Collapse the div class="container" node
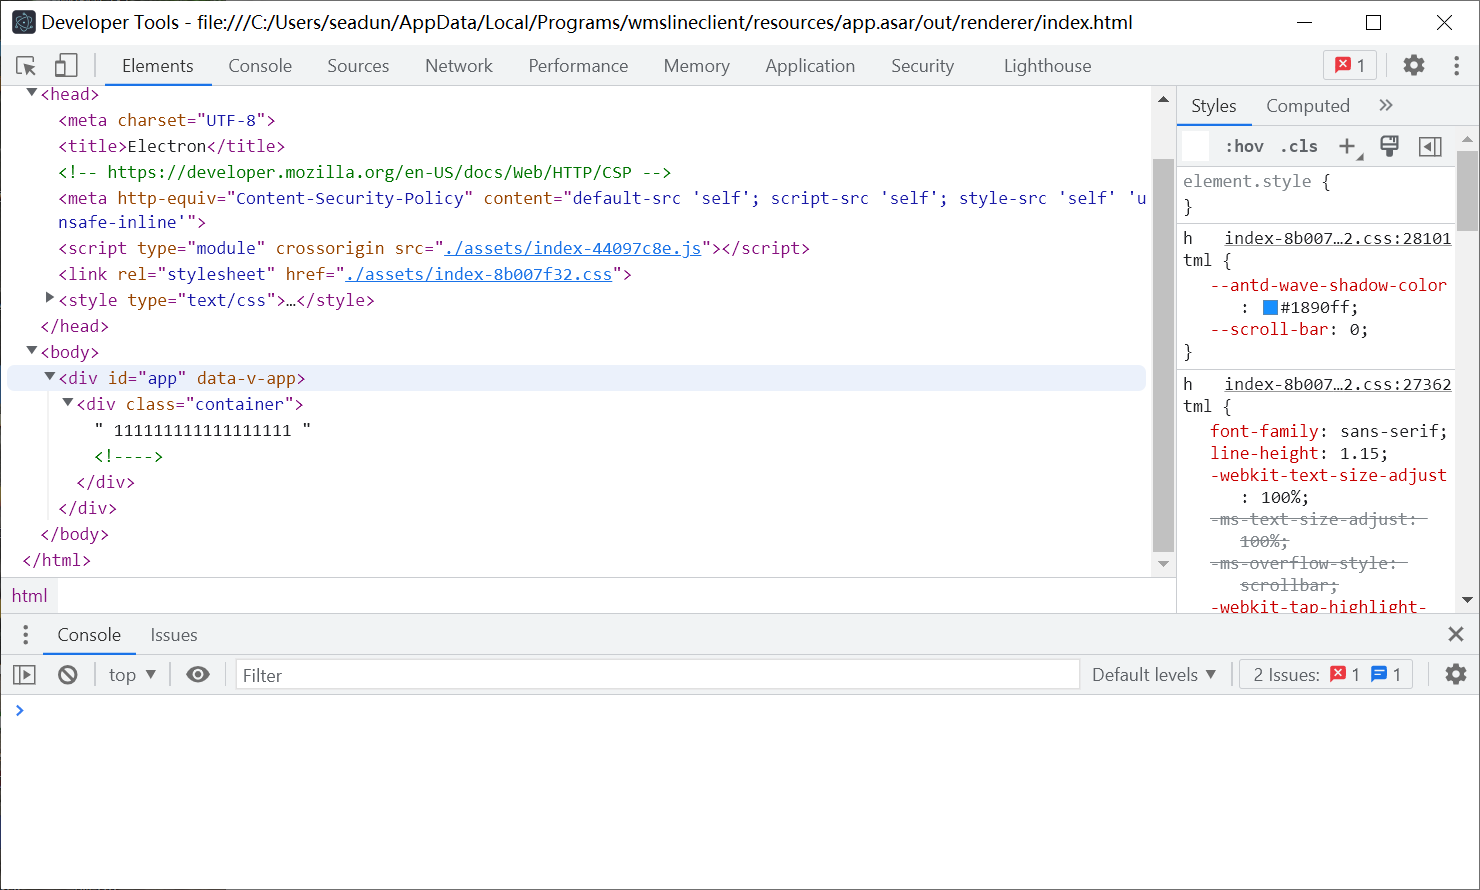 68,403
